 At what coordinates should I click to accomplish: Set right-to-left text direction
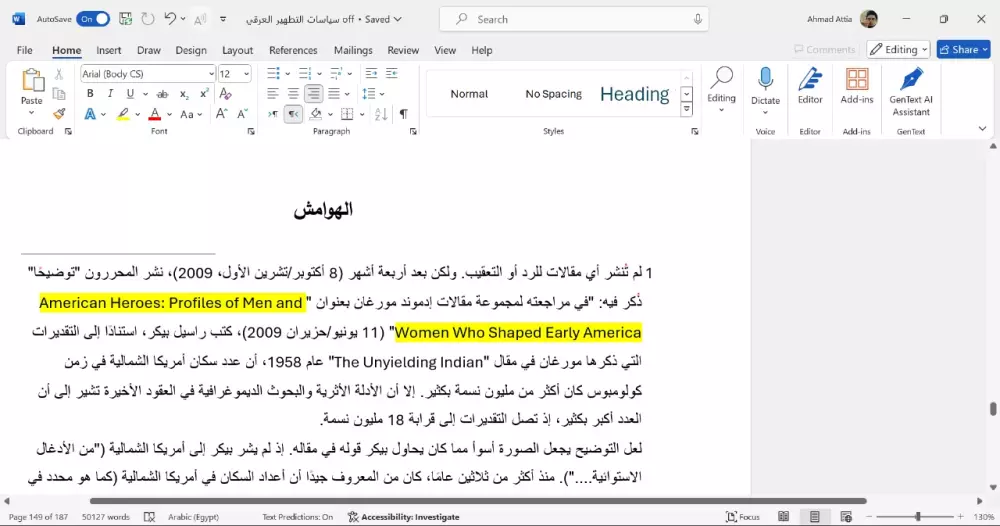(293, 114)
